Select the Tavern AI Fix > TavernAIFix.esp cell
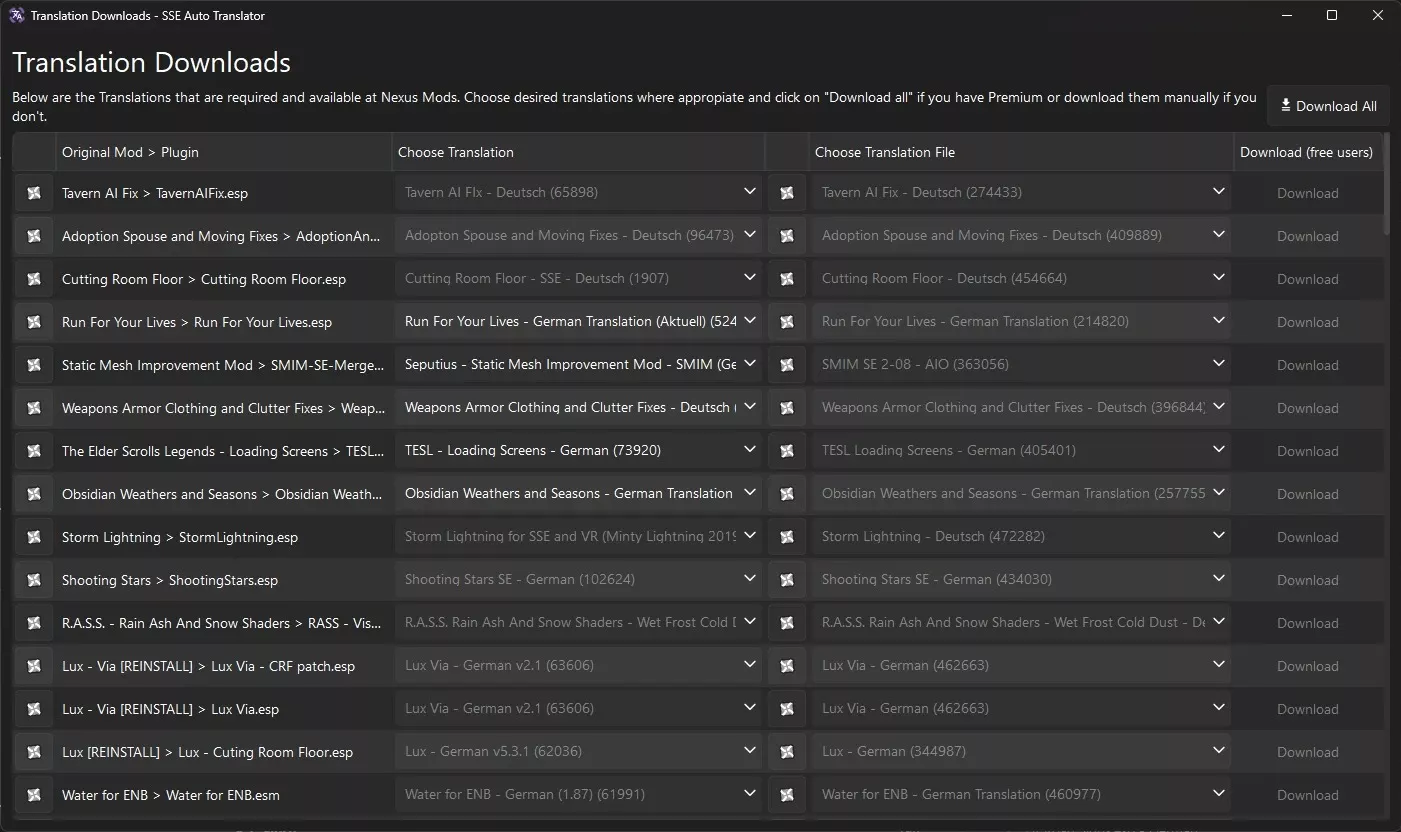Viewport: 1401px width, 832px height. (223, 193)
